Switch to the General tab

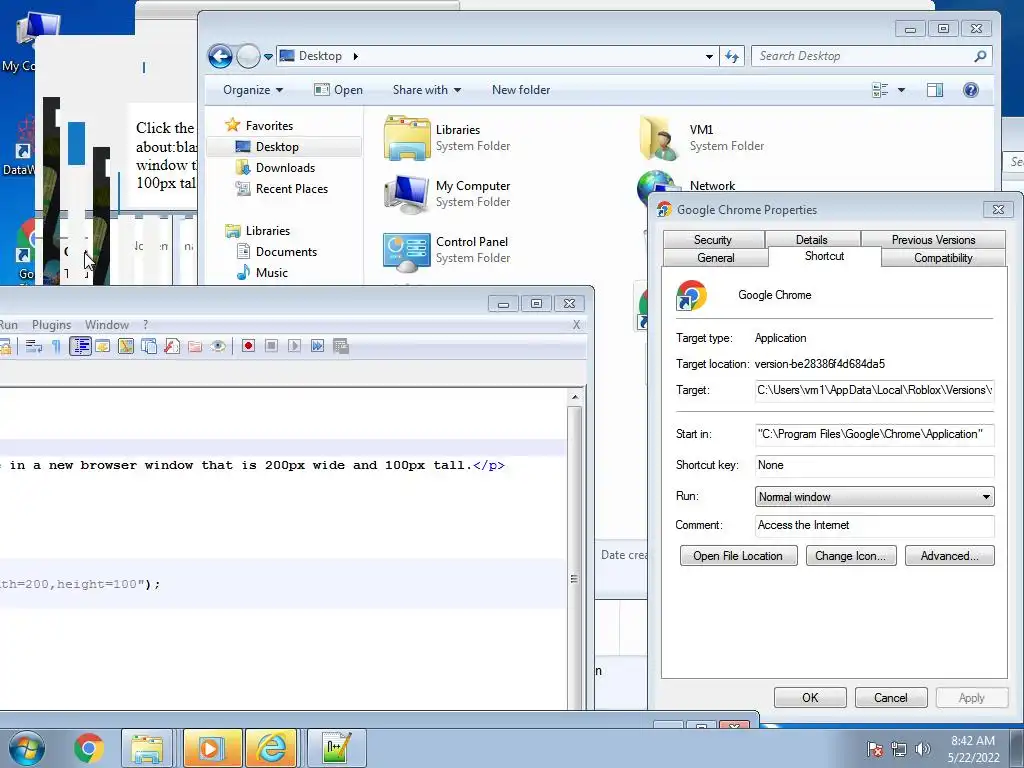click(x=716, y=258)
